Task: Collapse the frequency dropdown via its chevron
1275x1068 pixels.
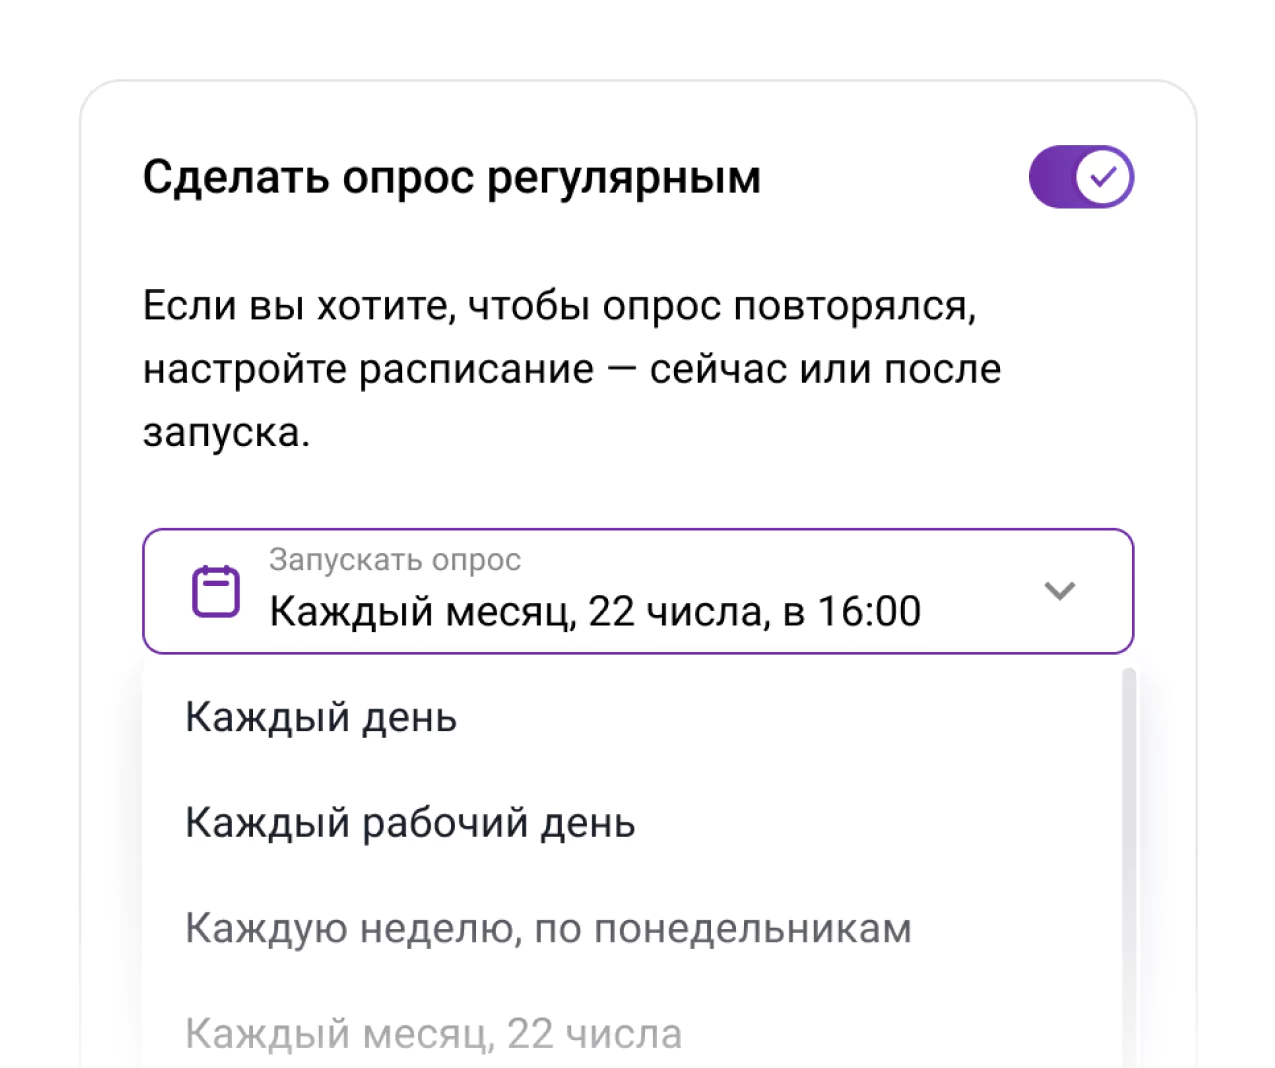Action: coord(1060,591)
